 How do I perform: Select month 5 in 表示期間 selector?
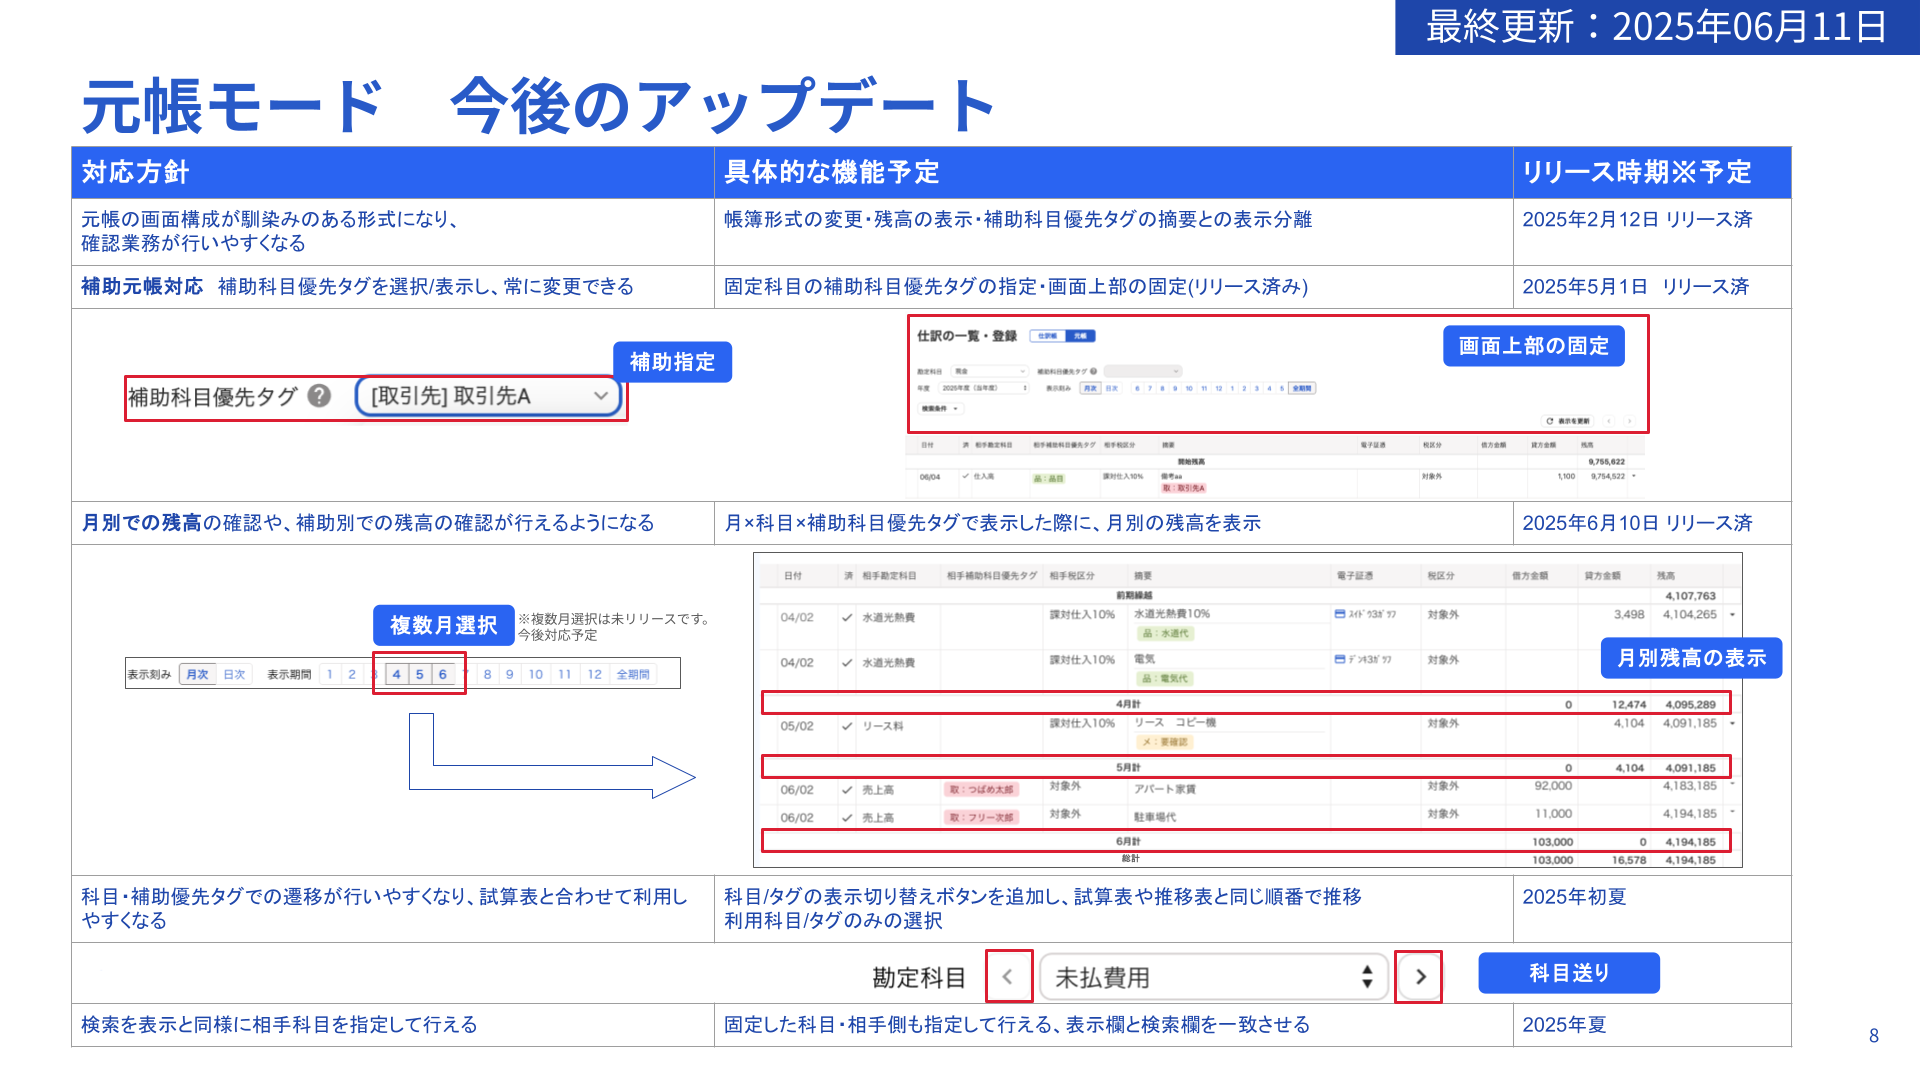click(x=420, y=674)
